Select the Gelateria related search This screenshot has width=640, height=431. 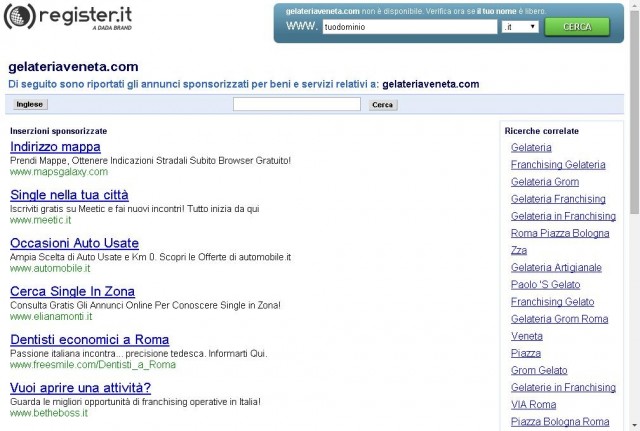(x=531, y=147)
